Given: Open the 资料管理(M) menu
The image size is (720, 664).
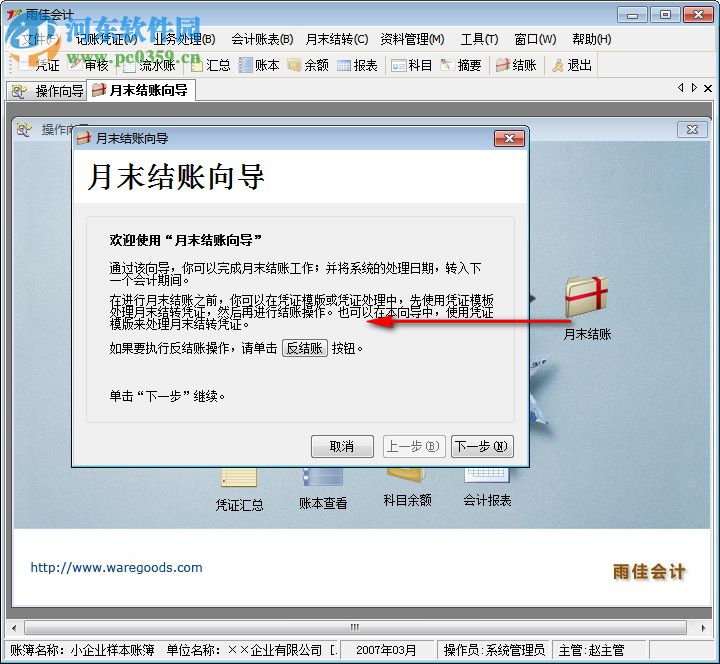Looking at the screenshot, I should [x=412, y=39].
